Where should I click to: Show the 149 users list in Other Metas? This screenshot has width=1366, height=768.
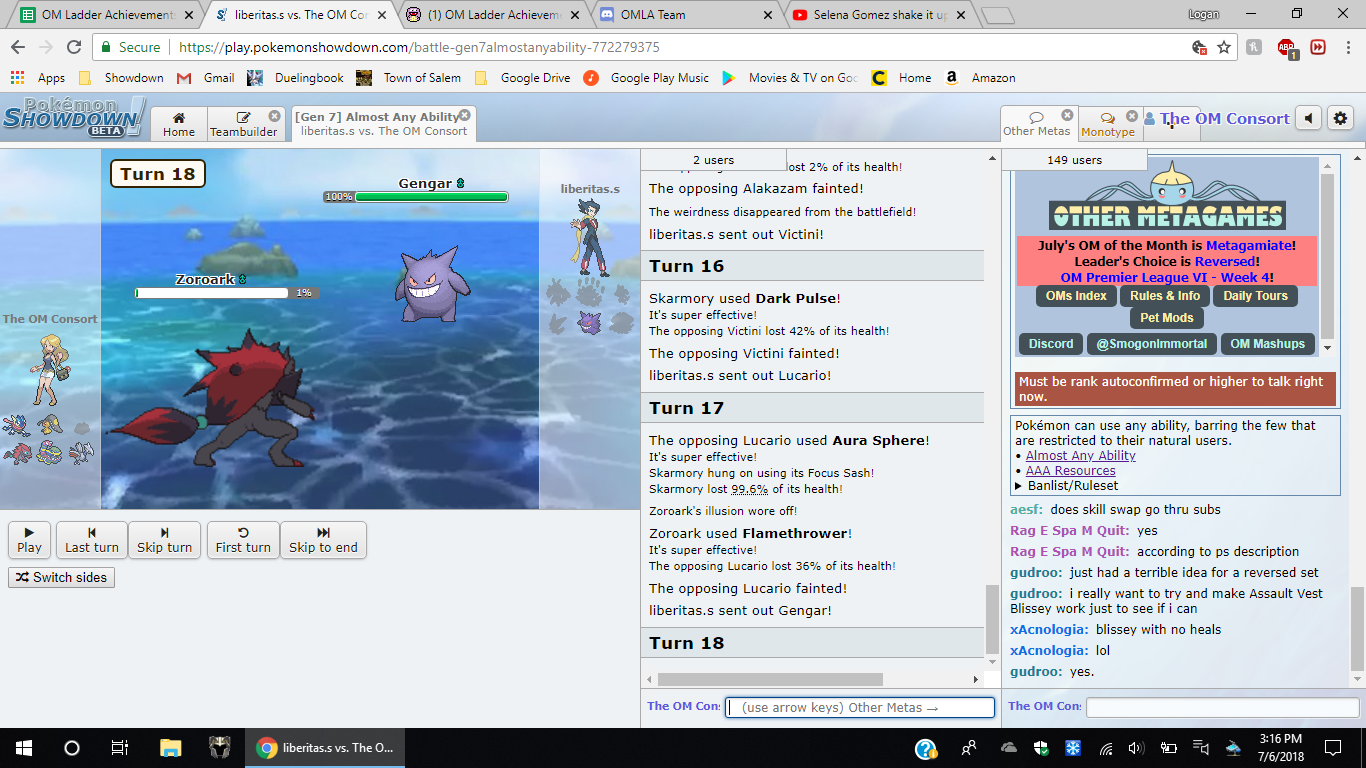(x=1074, y=160)
